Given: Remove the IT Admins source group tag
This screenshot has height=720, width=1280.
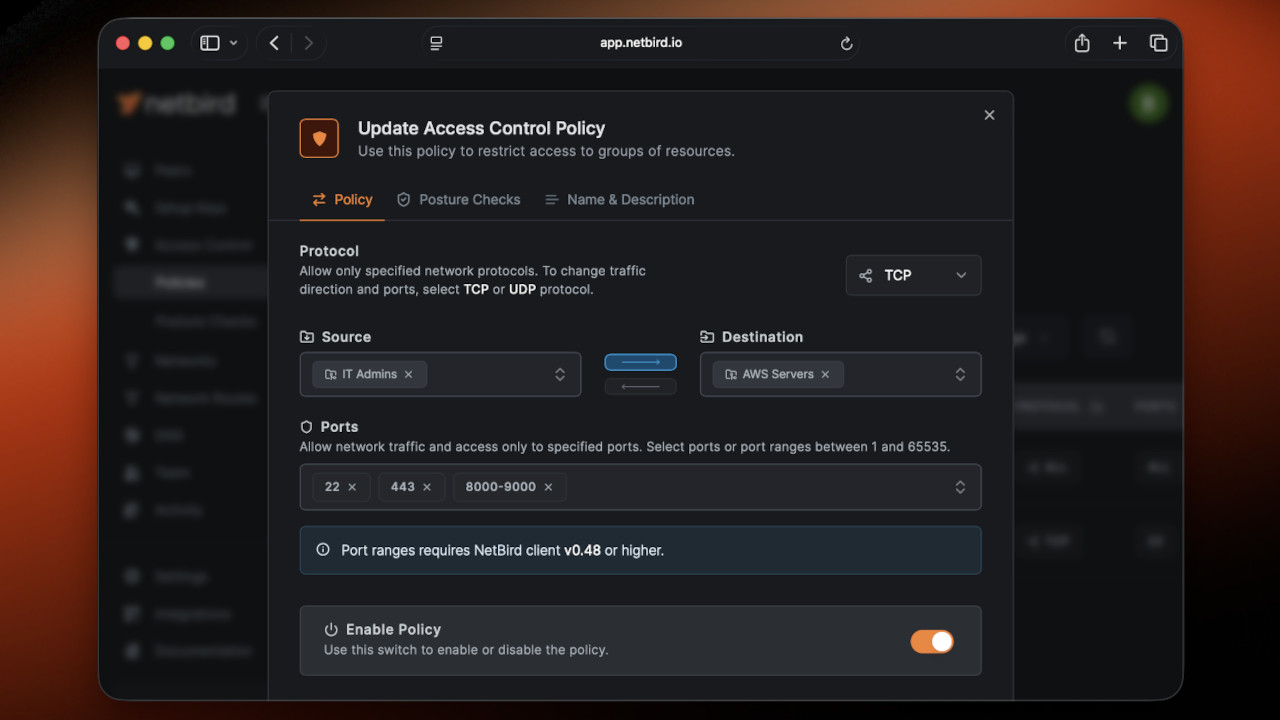Looking at the screenshot, I should (408, 374).
